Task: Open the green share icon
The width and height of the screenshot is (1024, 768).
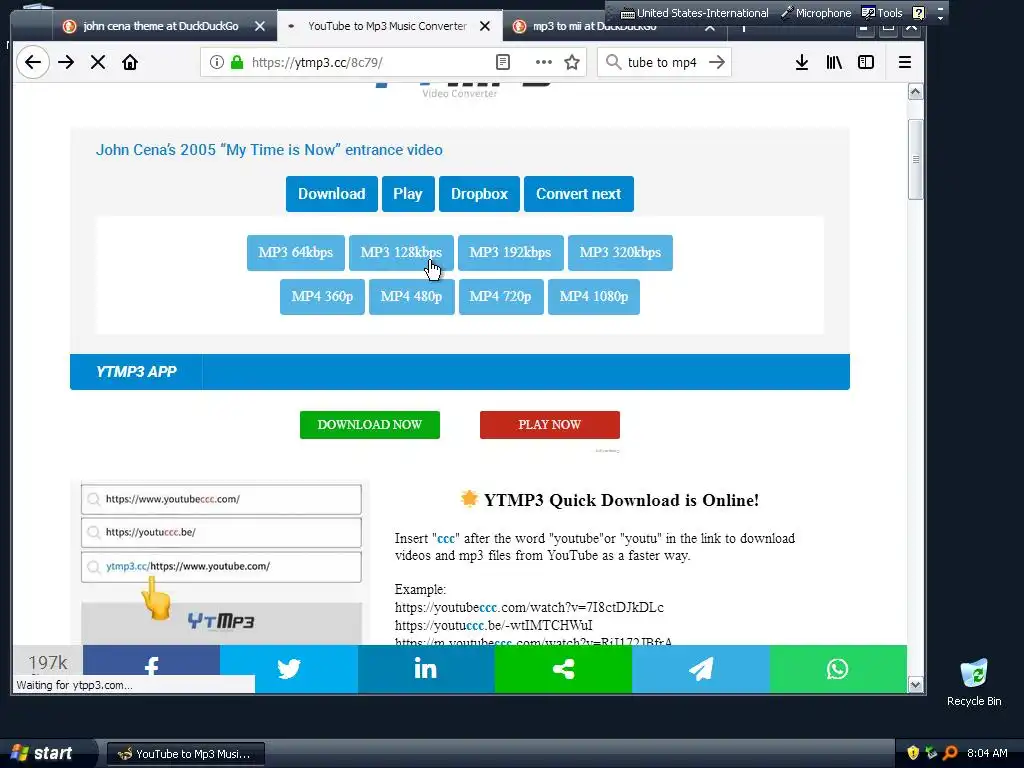Action: (563, 669)
